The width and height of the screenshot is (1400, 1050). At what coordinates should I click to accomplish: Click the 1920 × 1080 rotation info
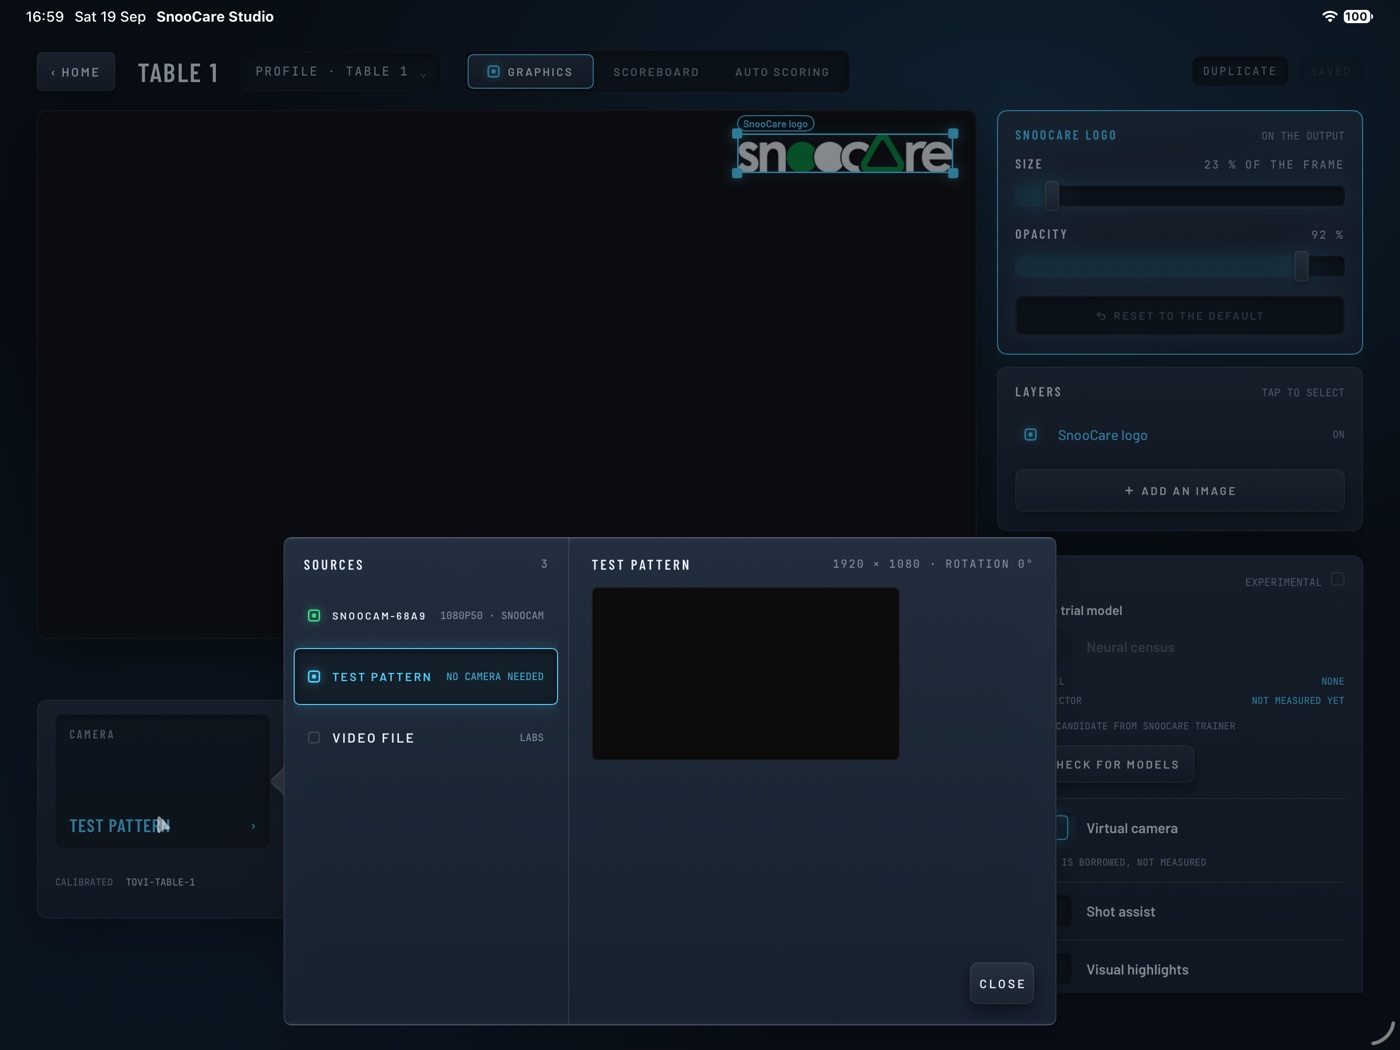[x=933, y=564]
